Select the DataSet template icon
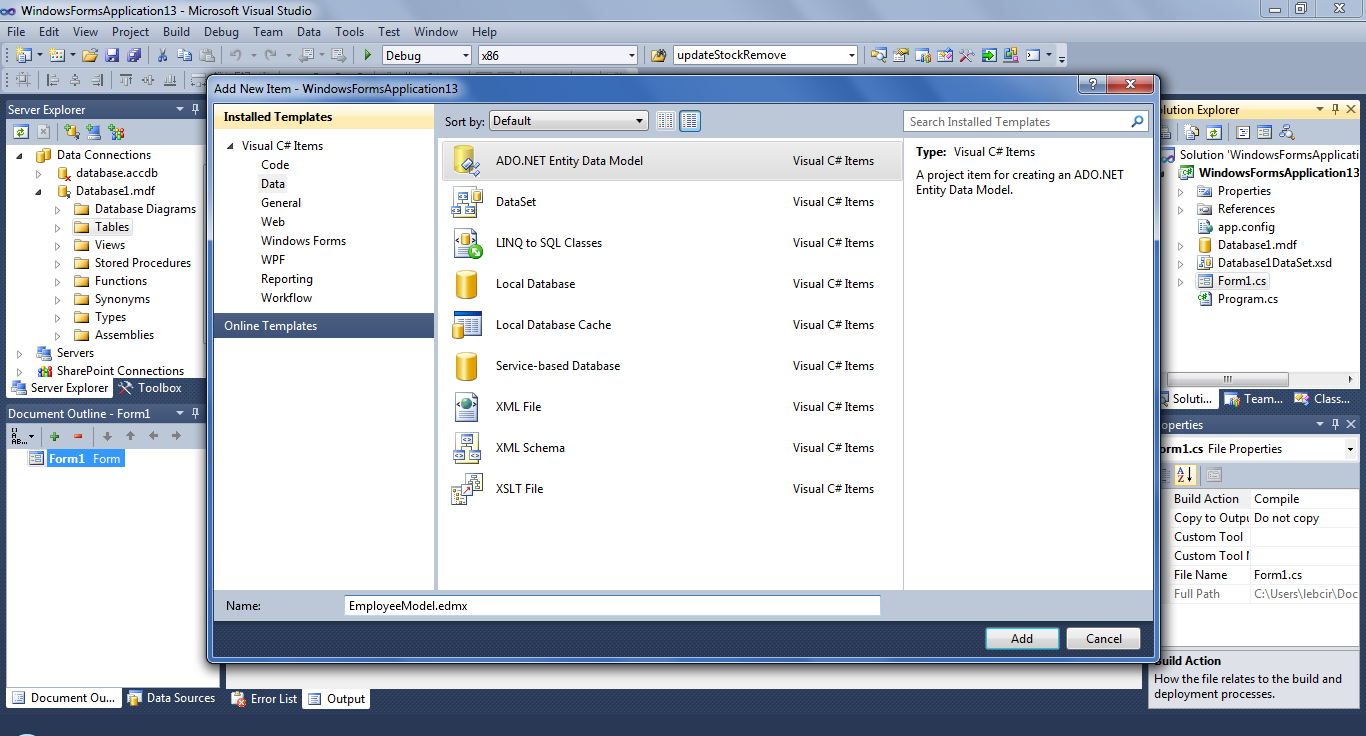 tap(466, 201)
